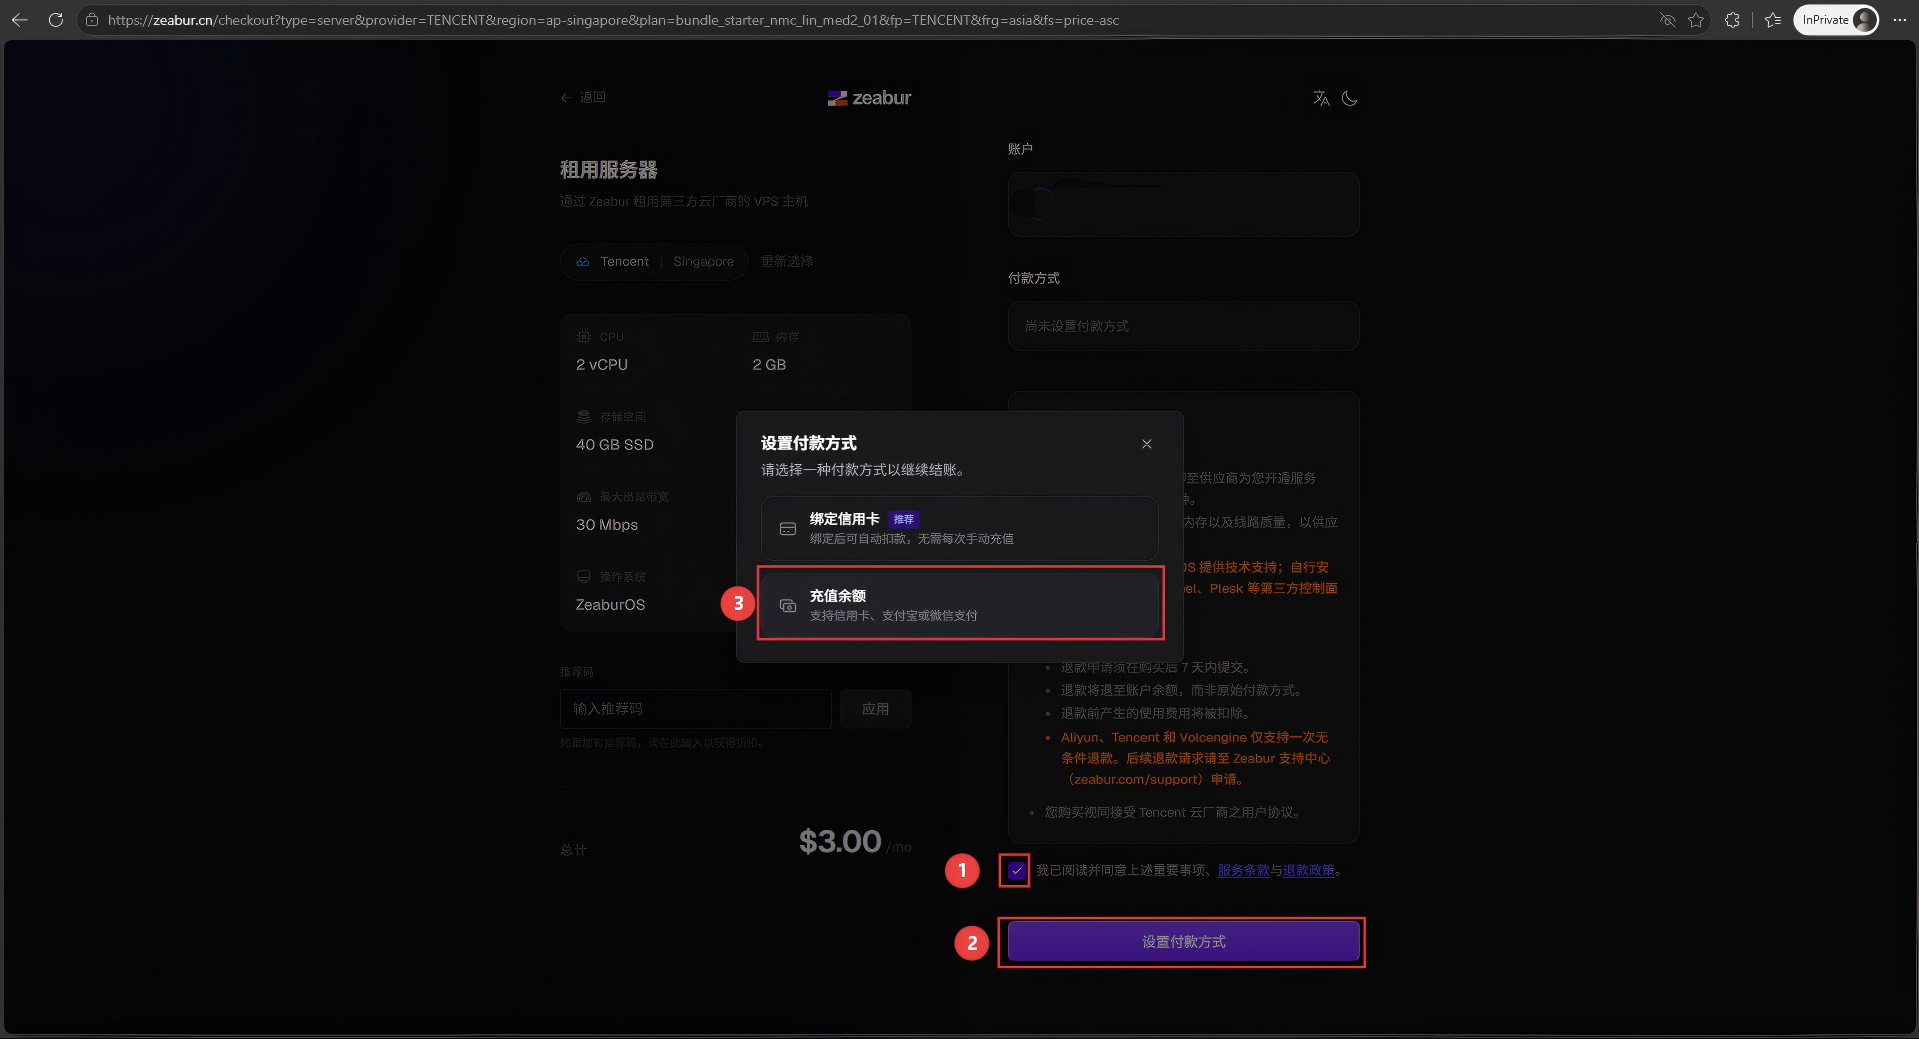Choose the 充值余额 payment option
This screenshot has height=1039, width=1919.
[960, 605]
